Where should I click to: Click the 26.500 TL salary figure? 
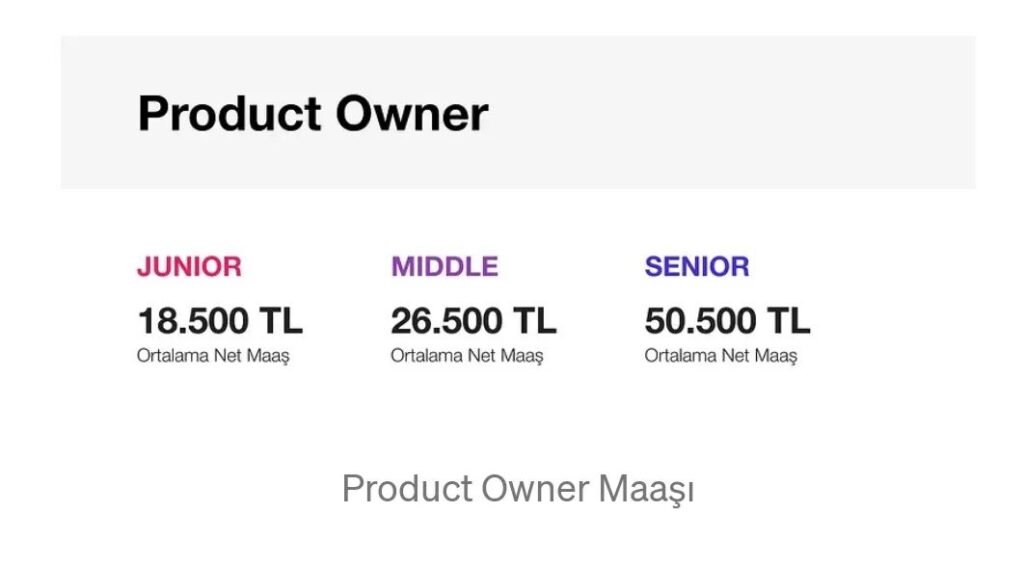pyautogui.click(x=473, y=321)
